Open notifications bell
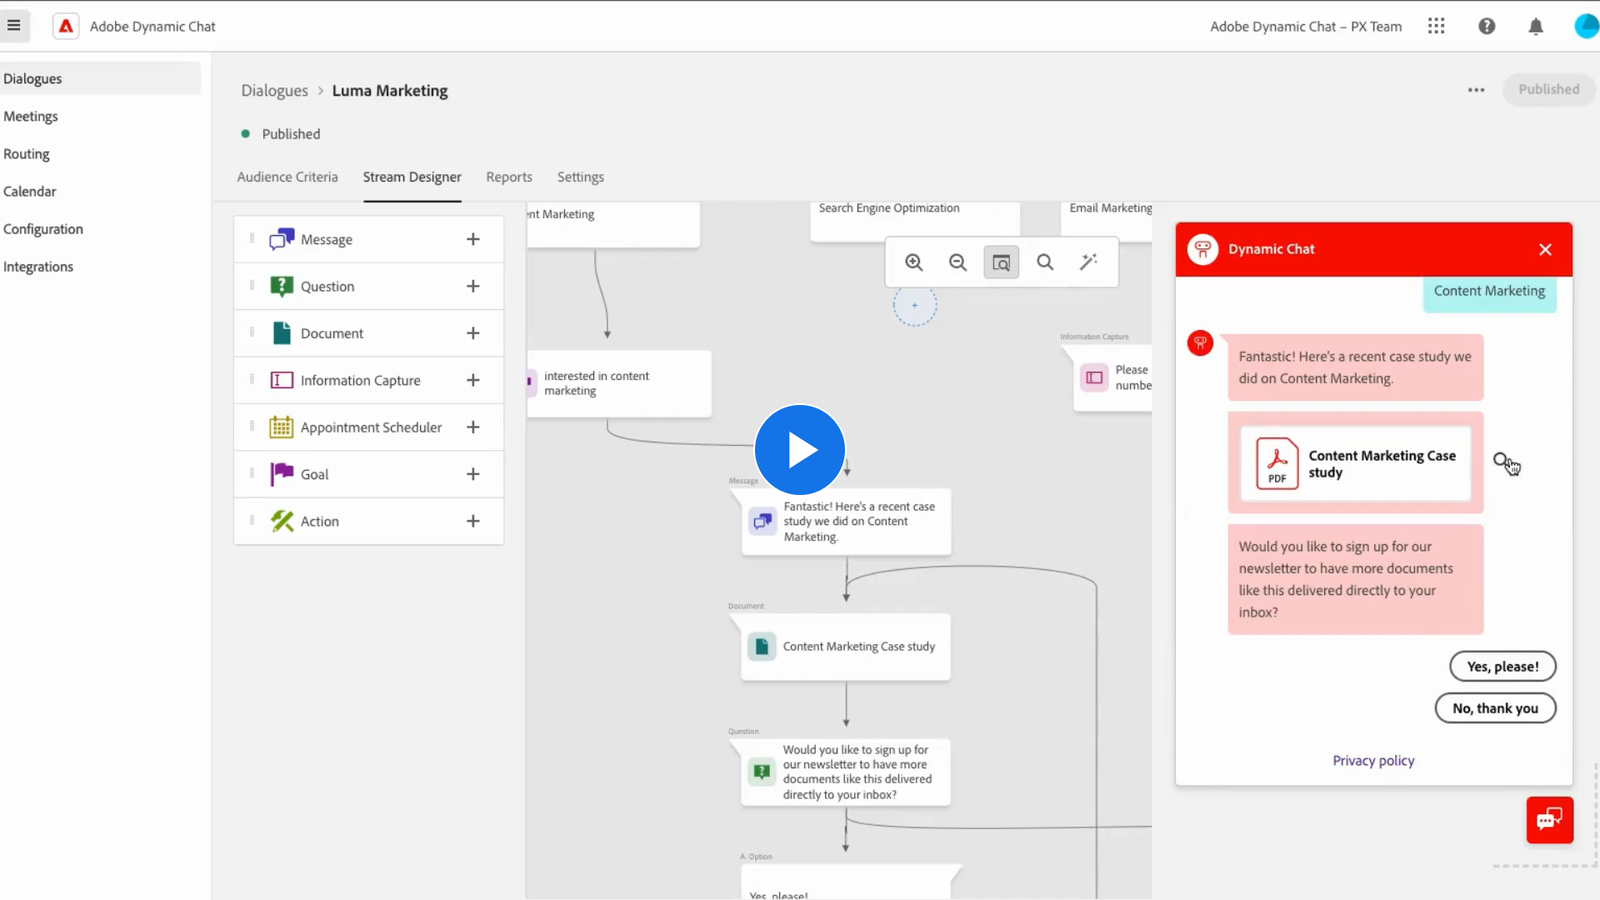 point(1536,27)
